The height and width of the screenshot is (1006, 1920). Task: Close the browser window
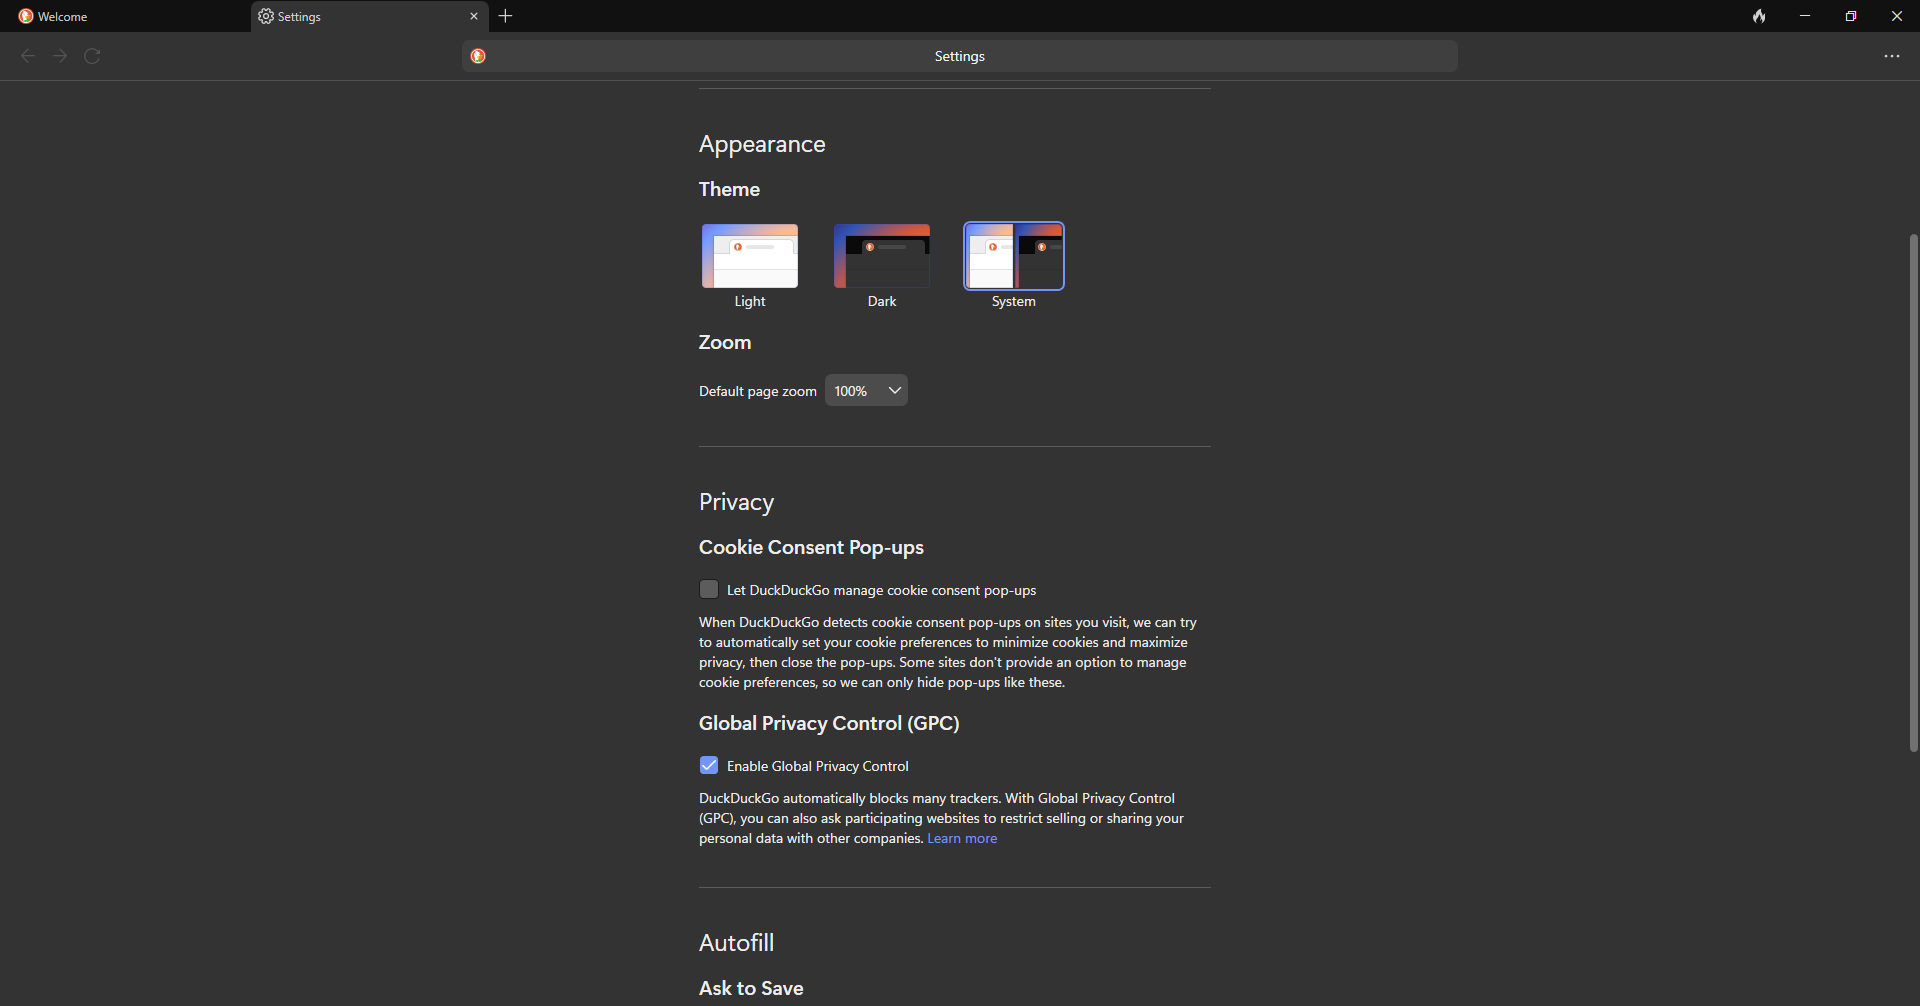1897,16
